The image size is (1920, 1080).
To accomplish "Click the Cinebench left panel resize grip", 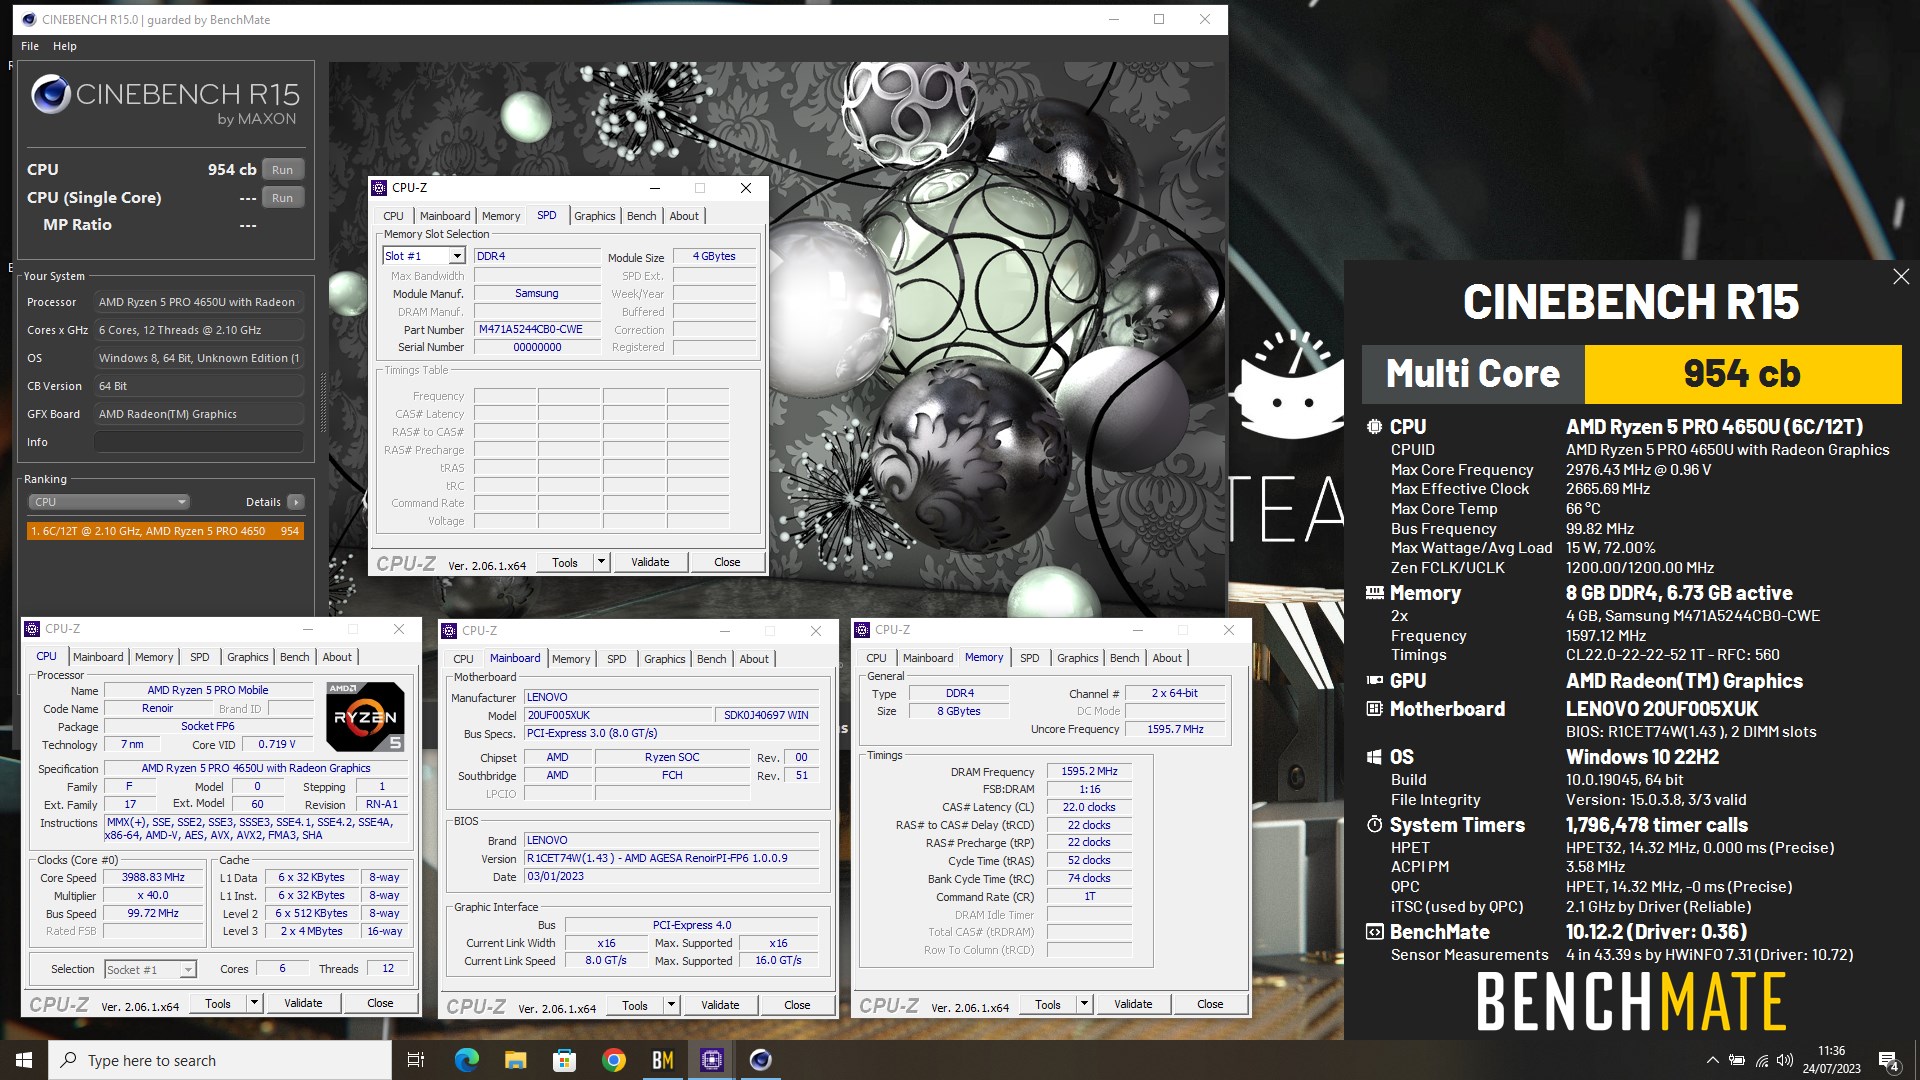I will 322,401.
